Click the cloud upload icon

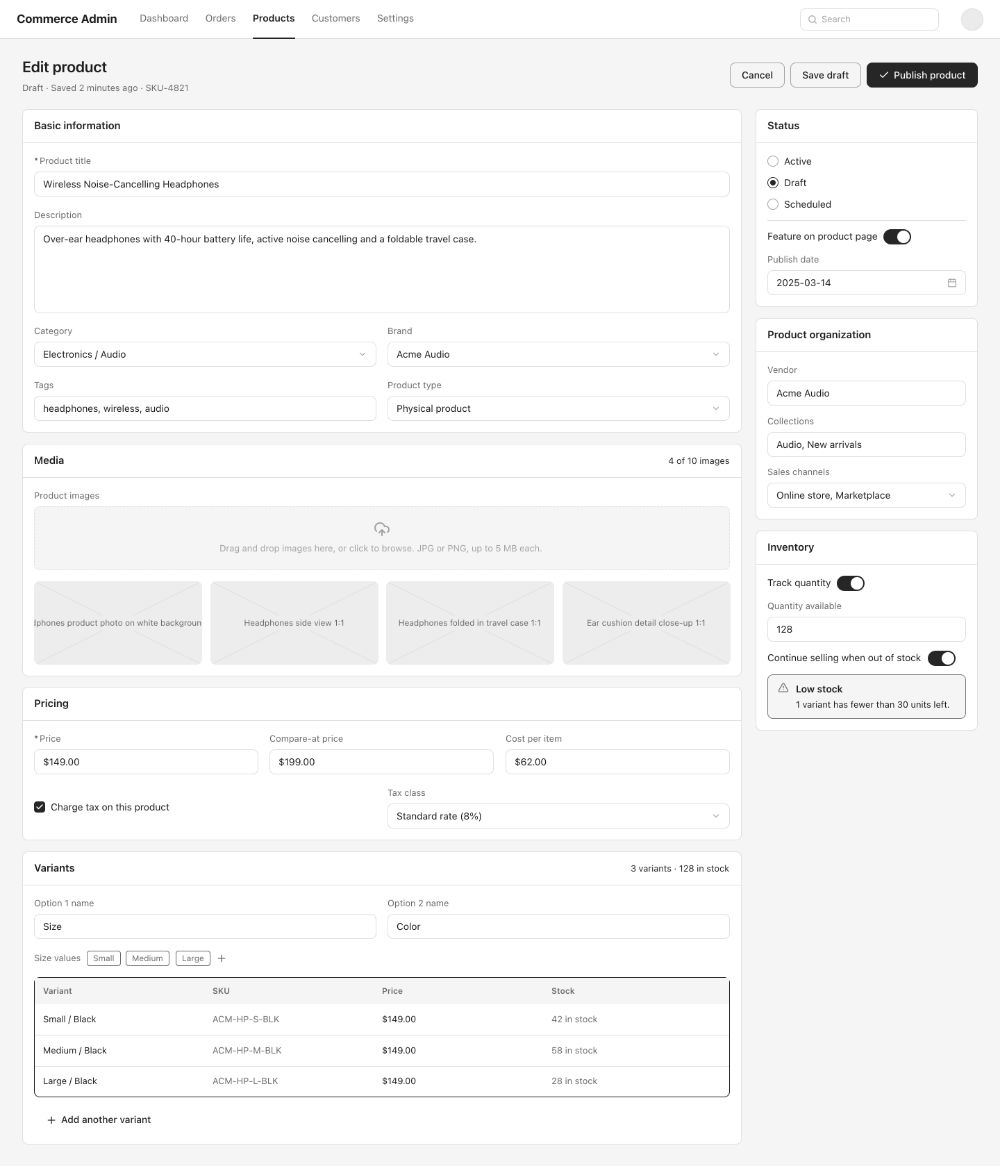[x=381, y=529]
